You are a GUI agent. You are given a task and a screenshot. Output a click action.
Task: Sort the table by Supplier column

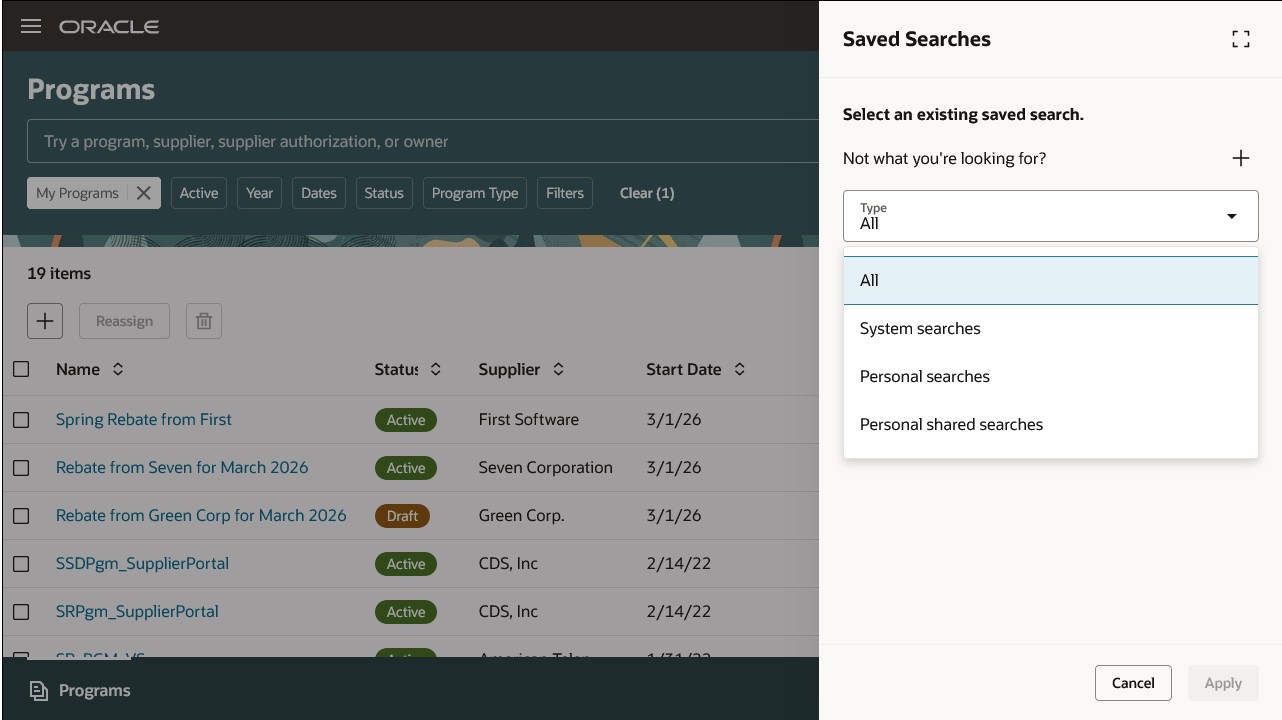click(558, 370)
